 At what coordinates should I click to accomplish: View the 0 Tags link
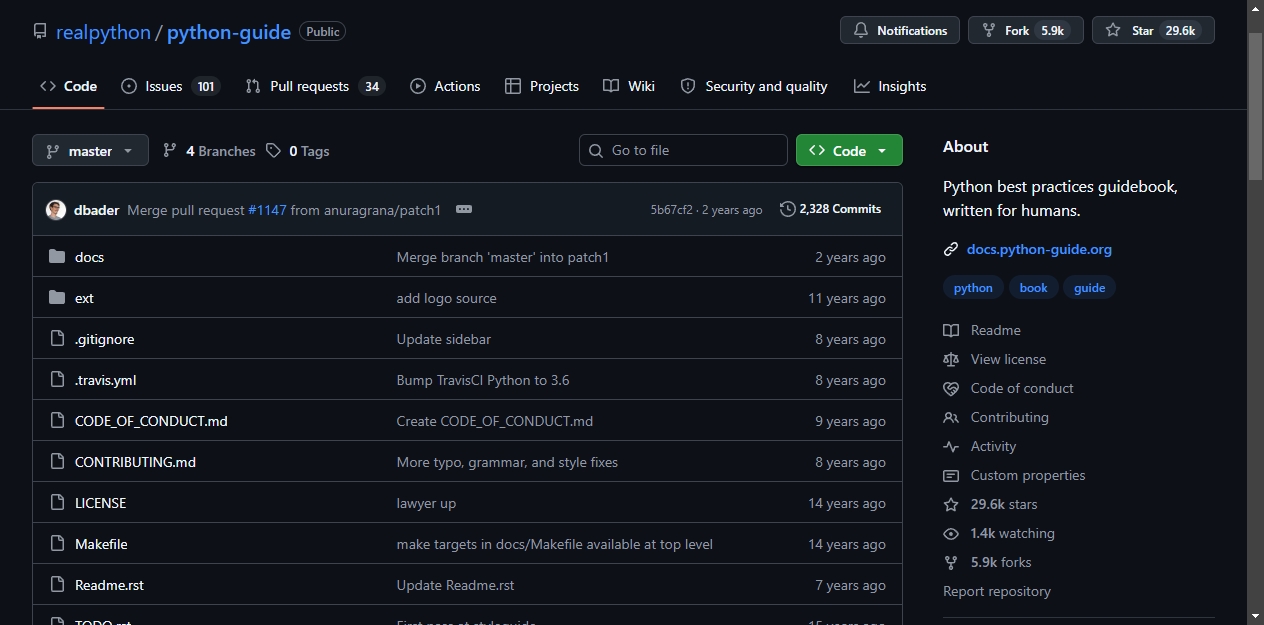[x=298, y=151]
